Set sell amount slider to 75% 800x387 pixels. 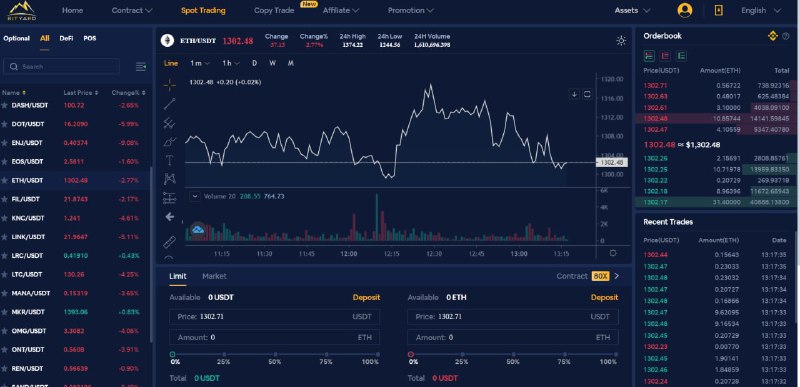tap(564, 354)
